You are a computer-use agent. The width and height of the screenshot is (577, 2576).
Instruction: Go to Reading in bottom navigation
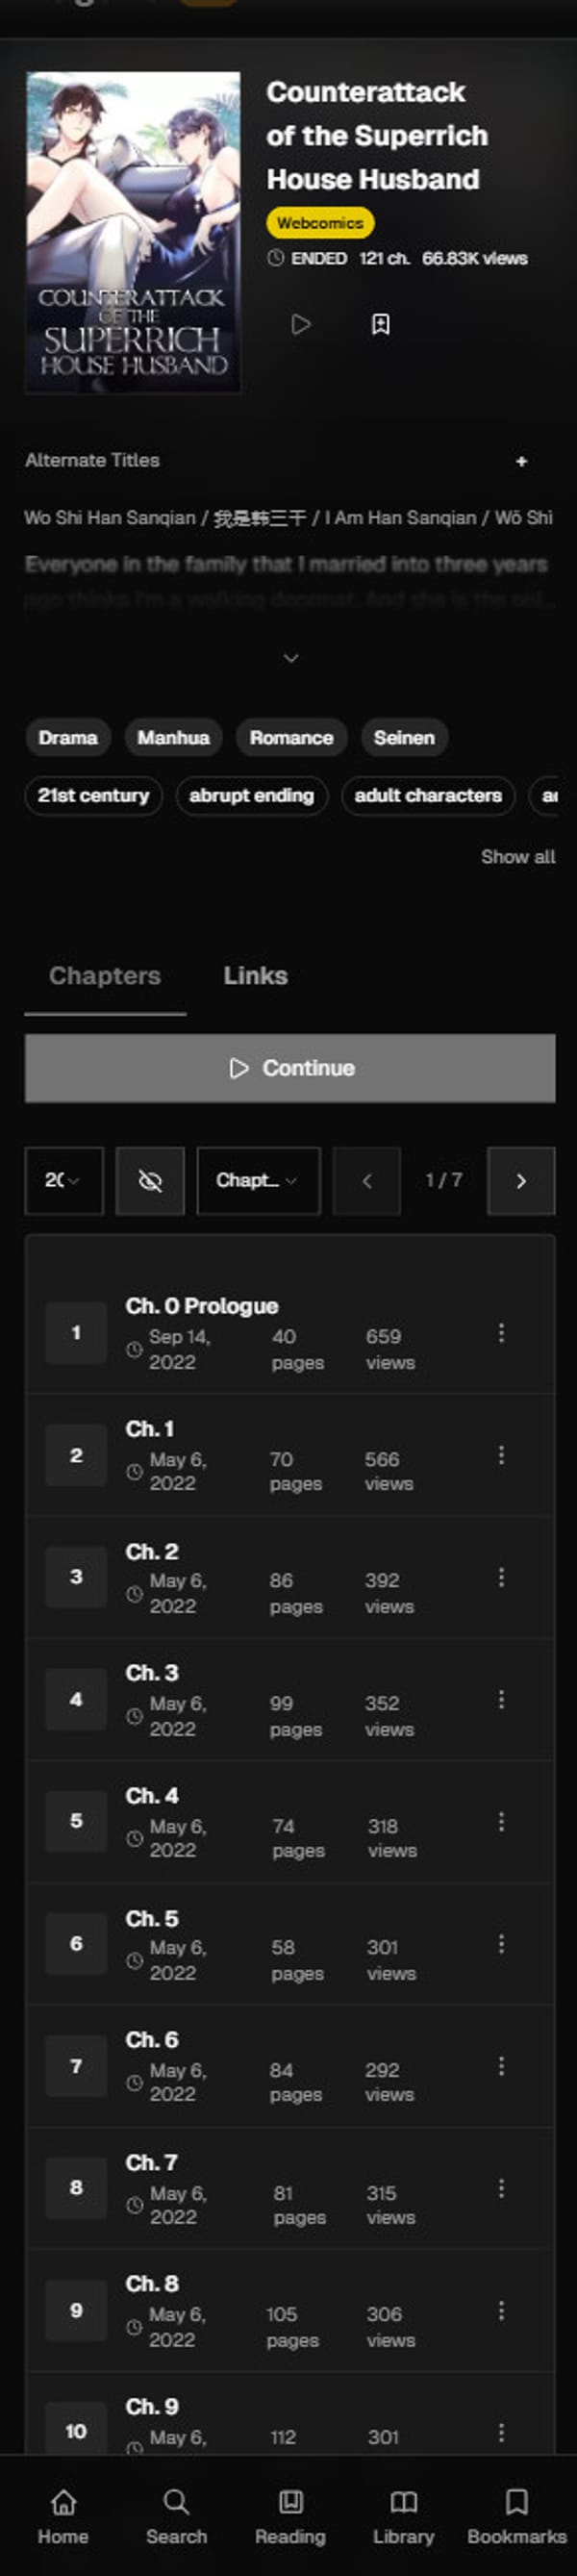(x=290, y=2514)
